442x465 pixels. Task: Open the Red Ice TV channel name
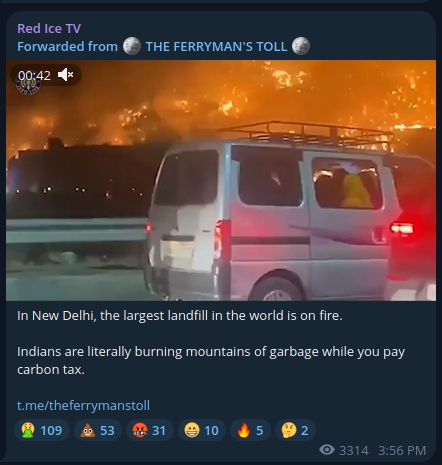coord(49,28)
